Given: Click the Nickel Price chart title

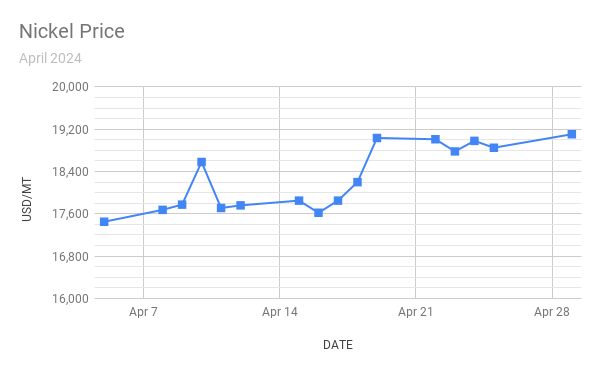Looking at the screenshot, I should [72, 31].
